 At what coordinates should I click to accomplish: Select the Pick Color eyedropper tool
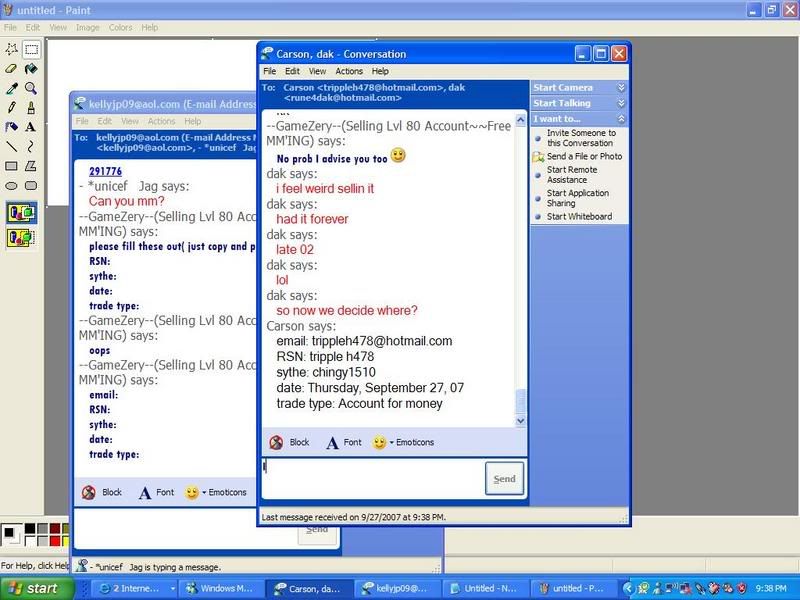11,88
